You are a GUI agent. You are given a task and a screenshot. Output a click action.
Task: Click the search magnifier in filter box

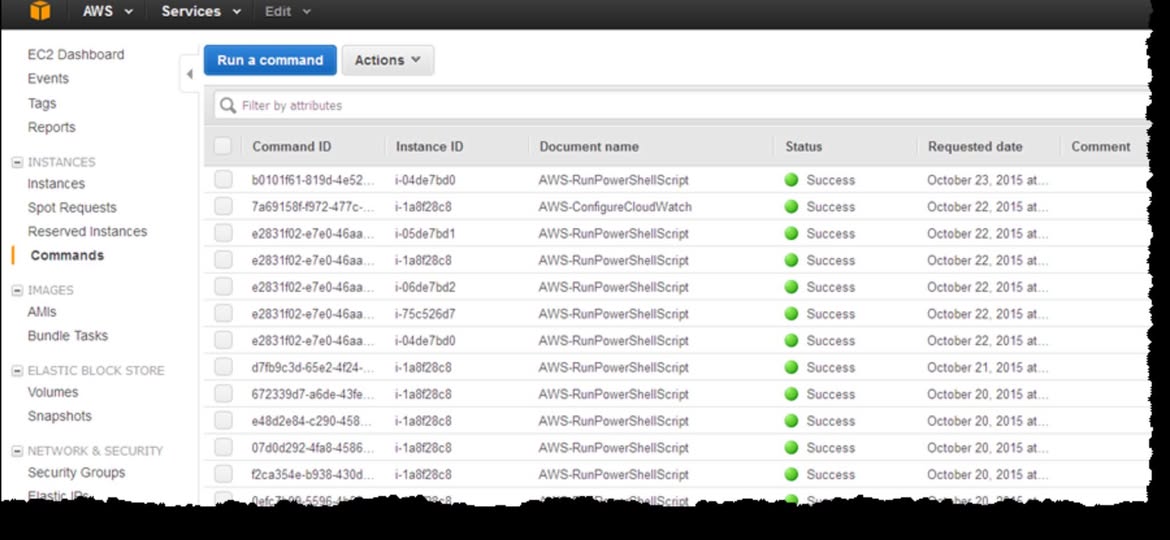point(228,106)
